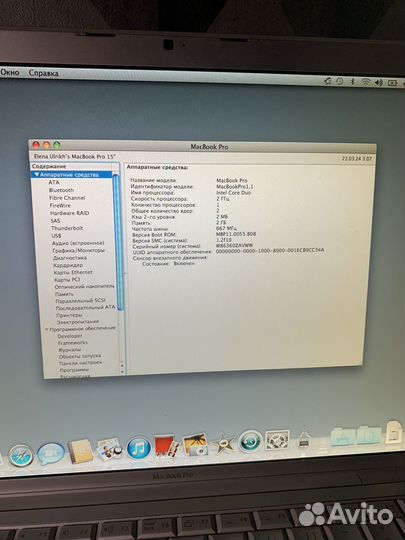Collapse the Аппаратные средства tree section

[x=37, y=175]
